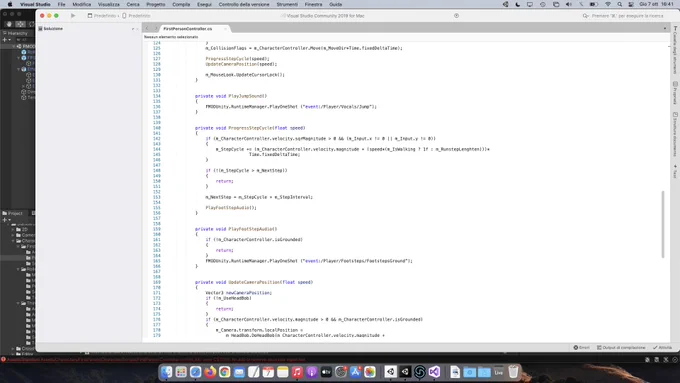Screen dimensions: 680x383
Task: Open Firefox from the Dock
Action: pos(210,372)
